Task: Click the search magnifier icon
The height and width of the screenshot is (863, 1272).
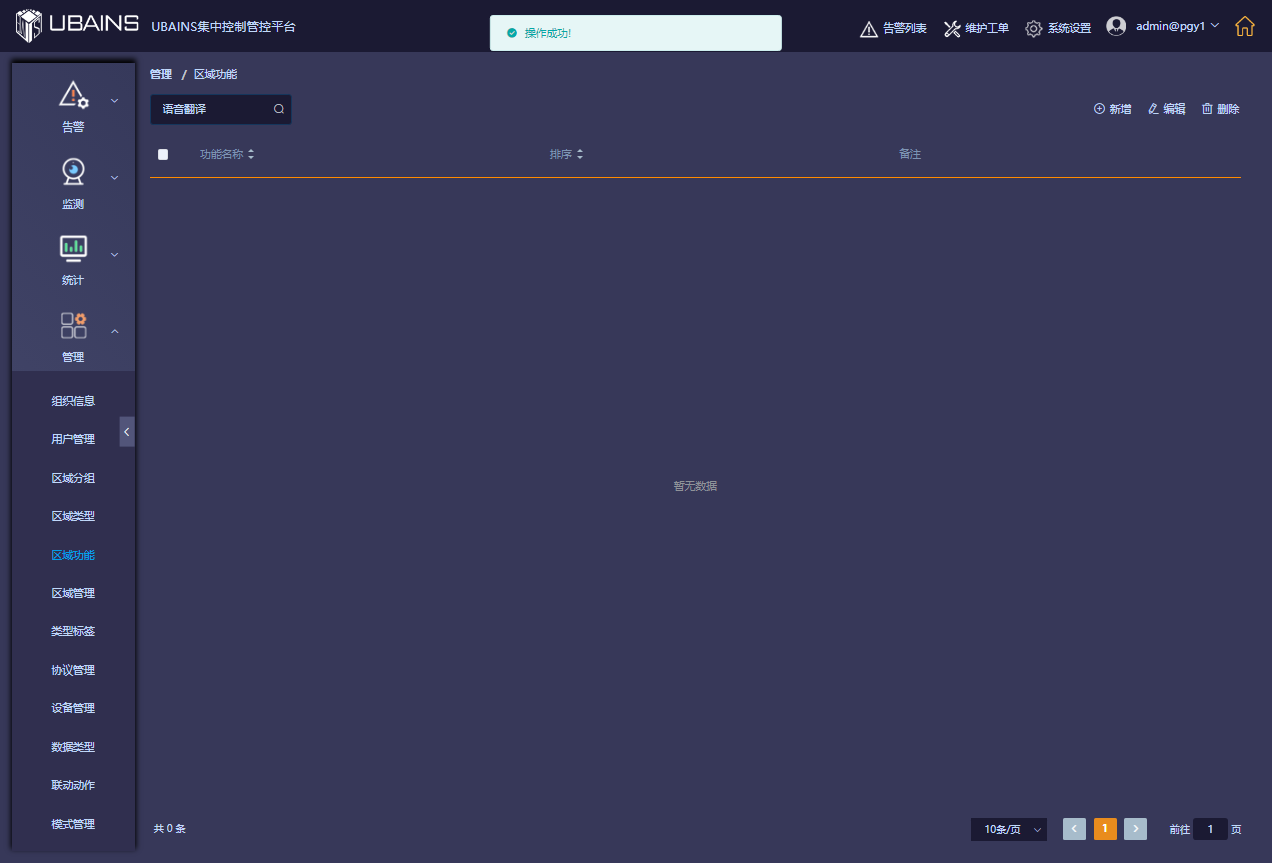Action: coord(279,109)
